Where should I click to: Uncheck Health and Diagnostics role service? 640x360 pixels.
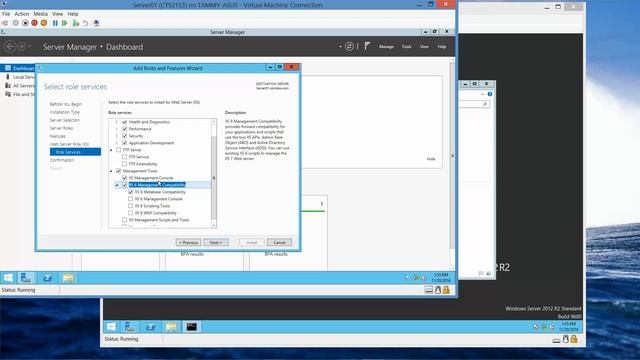click(x=124, y=122)
